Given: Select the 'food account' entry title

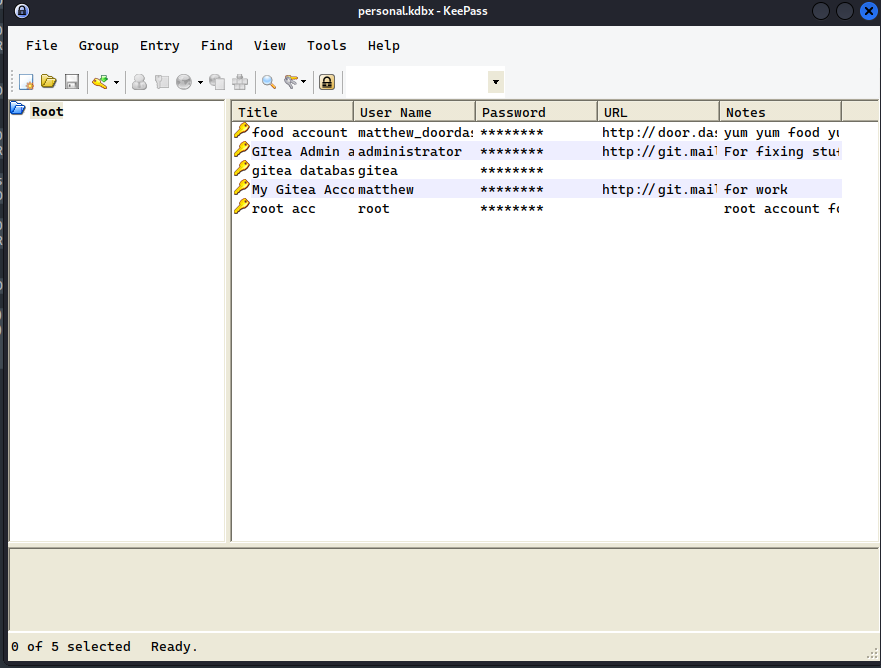Looking at the screenshot, I should [299, 133].
